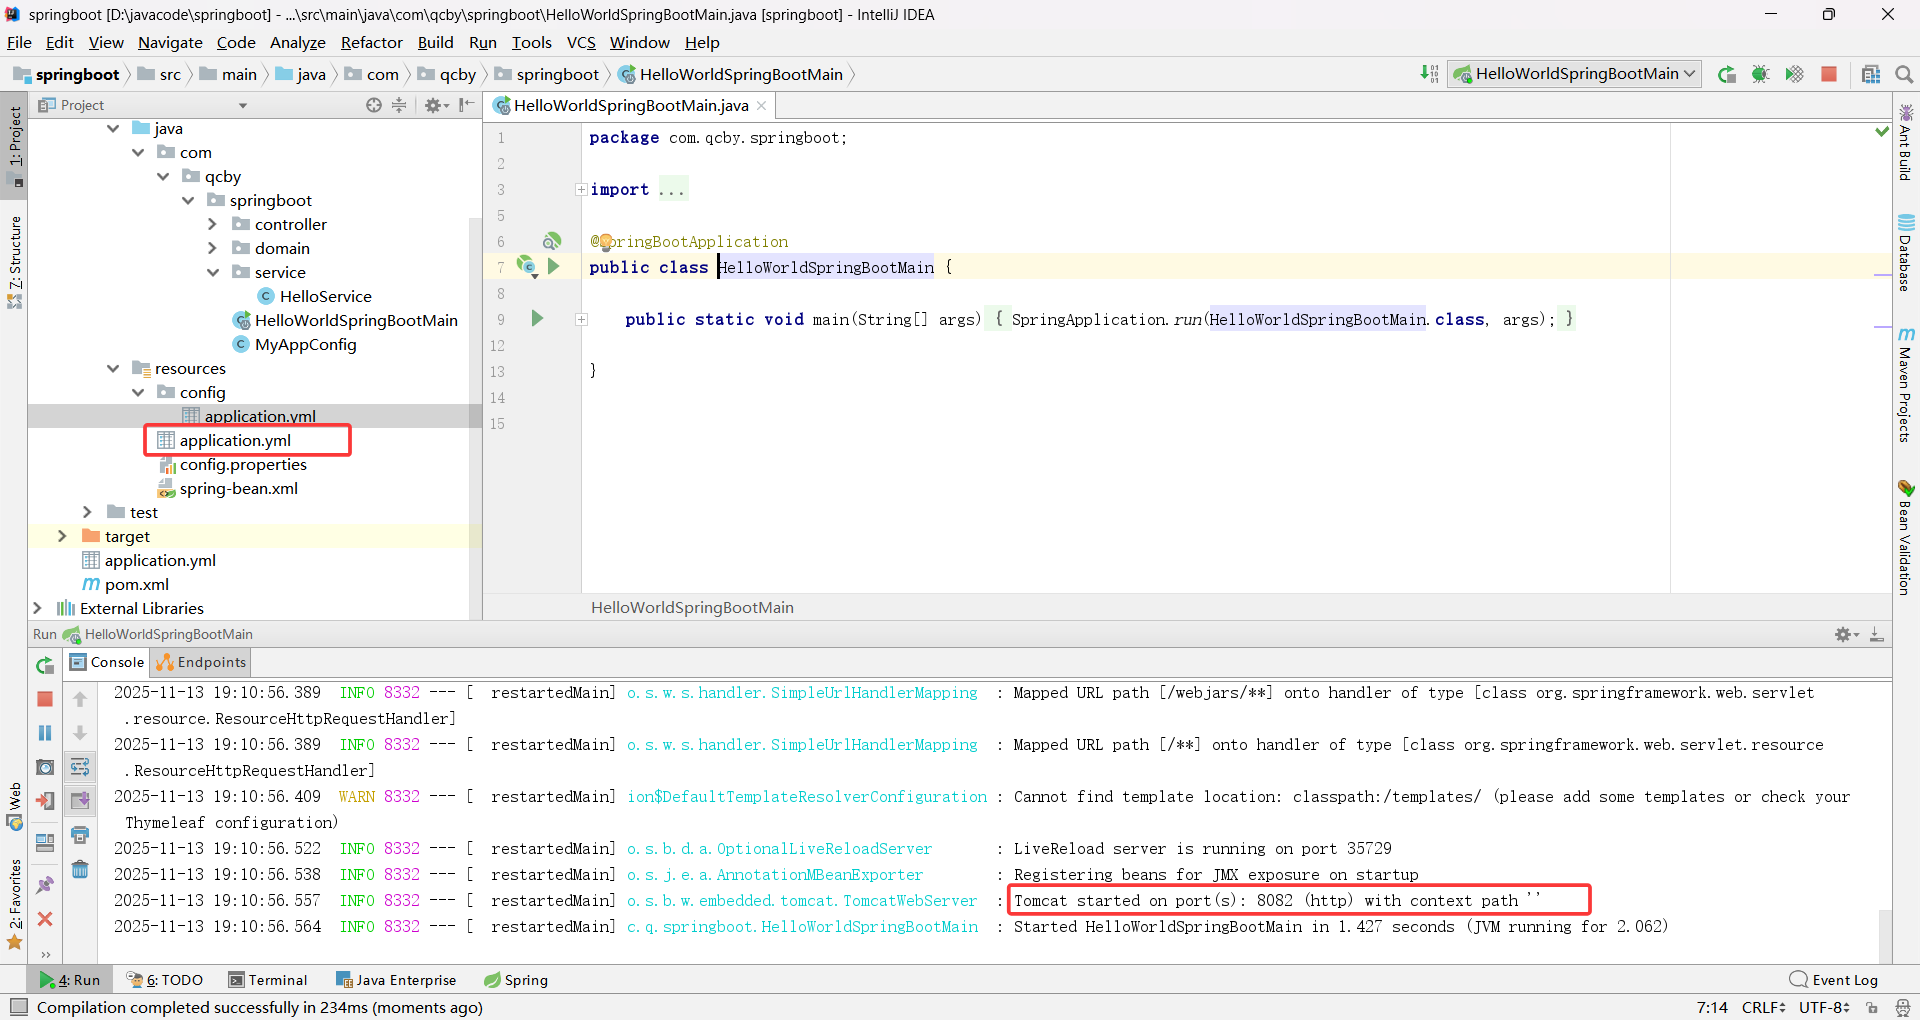This screenshot has width=1920, height=1020.
Task: Dump threads with the camera icon
Action: coord(45,767)
